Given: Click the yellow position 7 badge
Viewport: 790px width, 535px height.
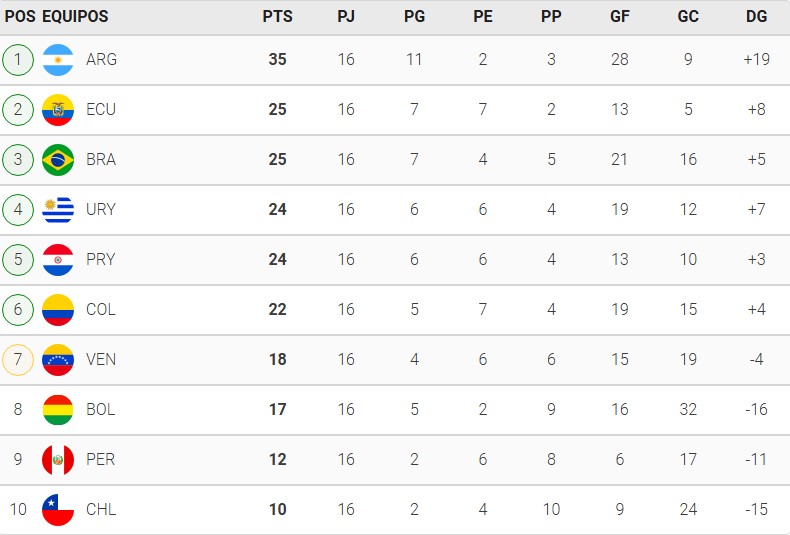Looking at the screenshot, I should (18, 360).
